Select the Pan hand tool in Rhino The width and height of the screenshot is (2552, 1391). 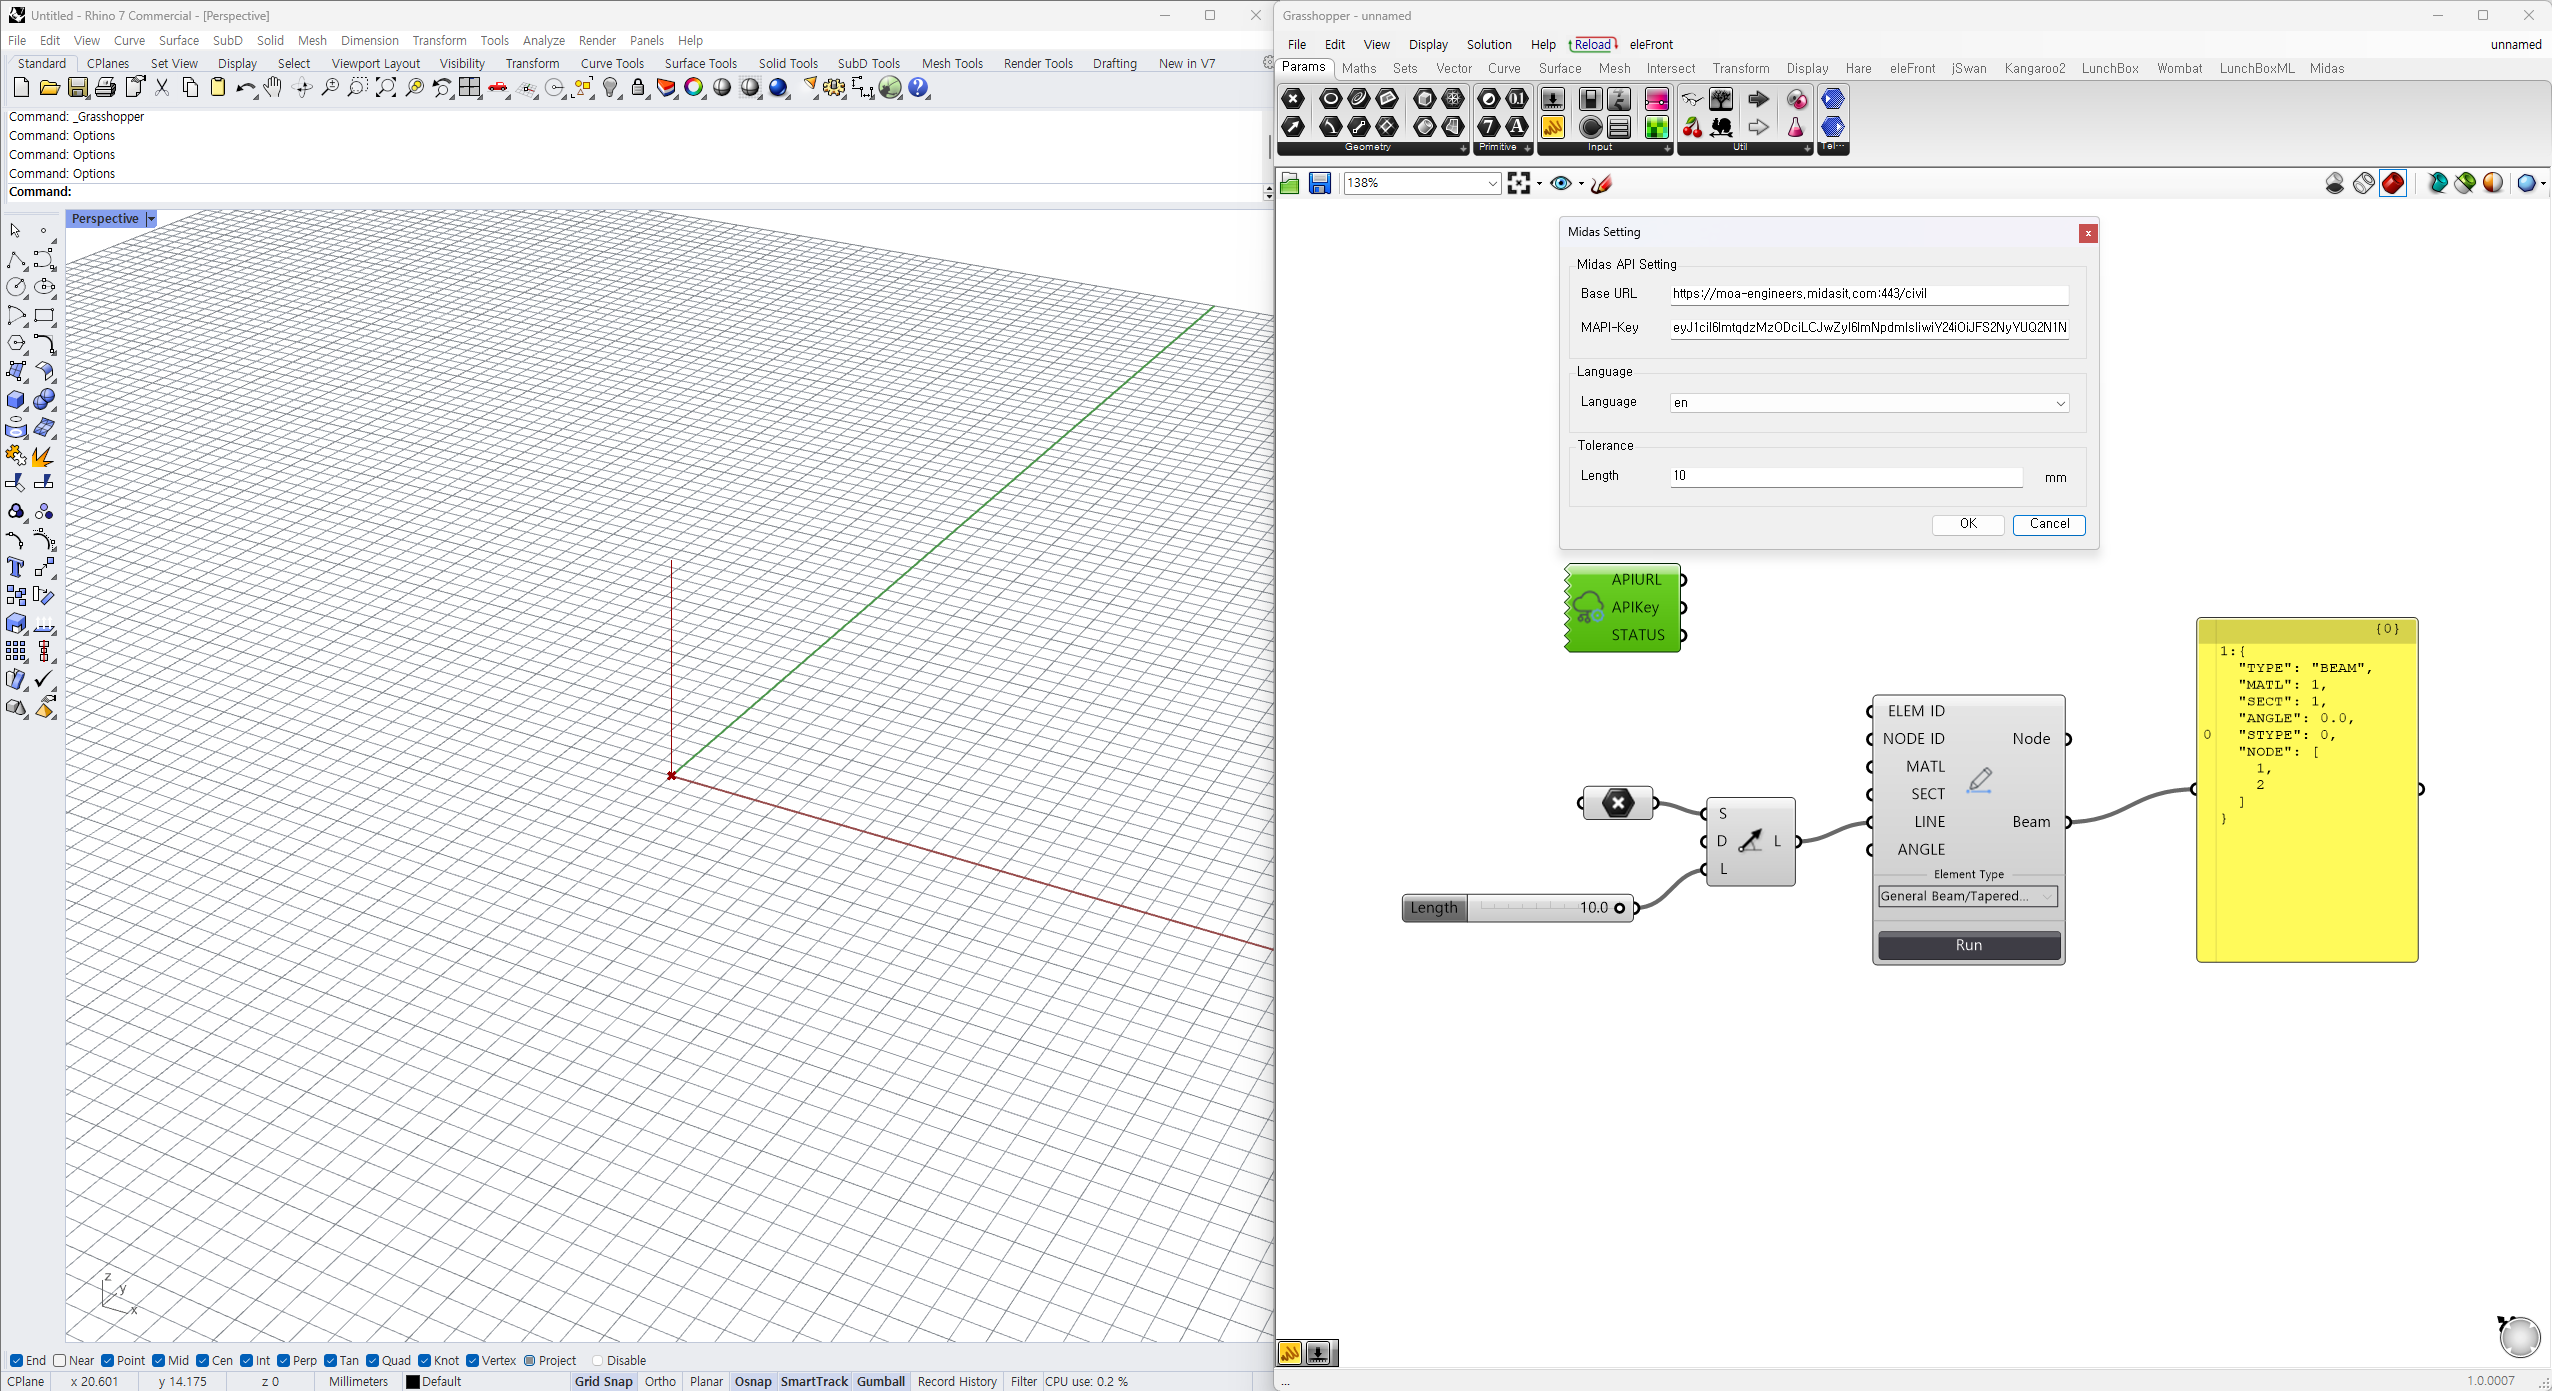click(273, 88)
